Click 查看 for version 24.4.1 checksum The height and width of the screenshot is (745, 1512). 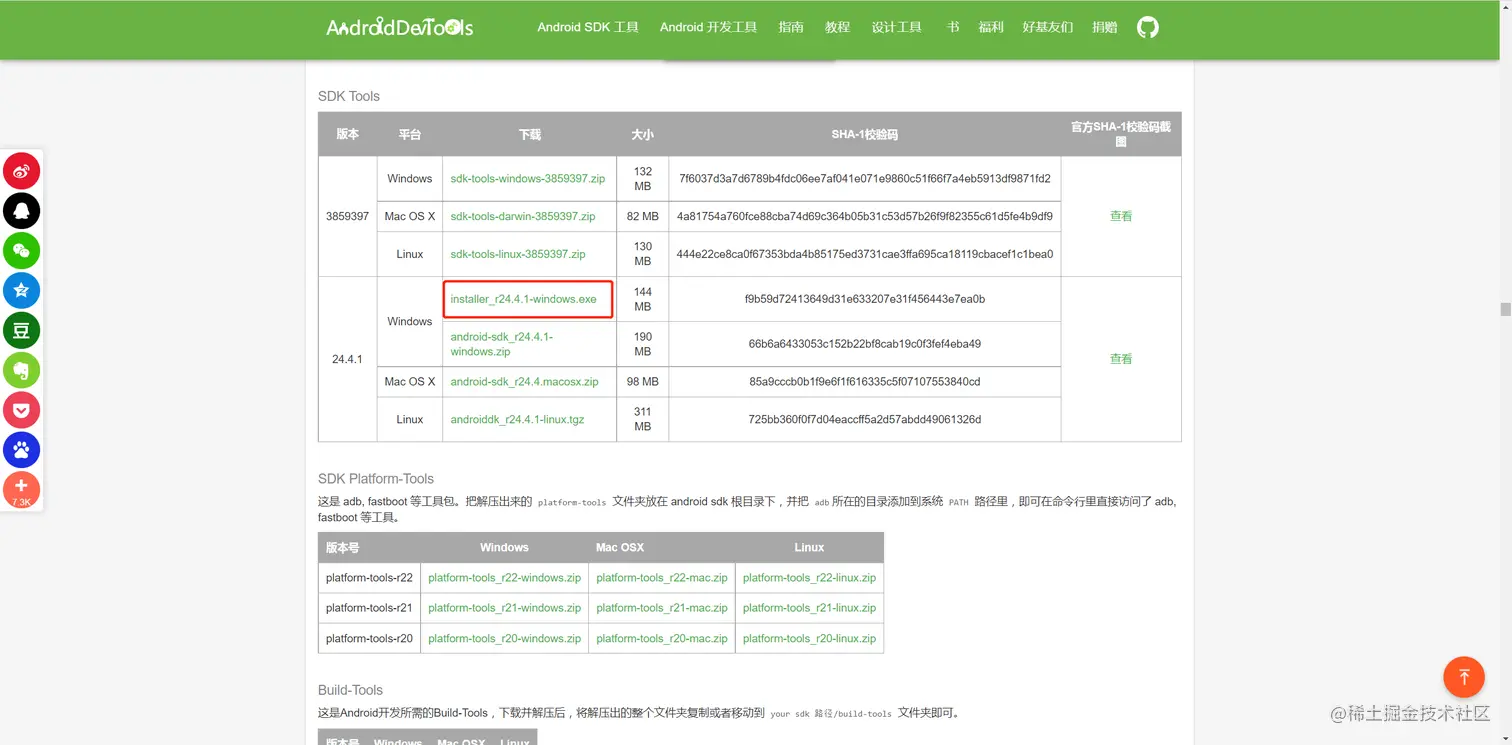(1121, 359)
